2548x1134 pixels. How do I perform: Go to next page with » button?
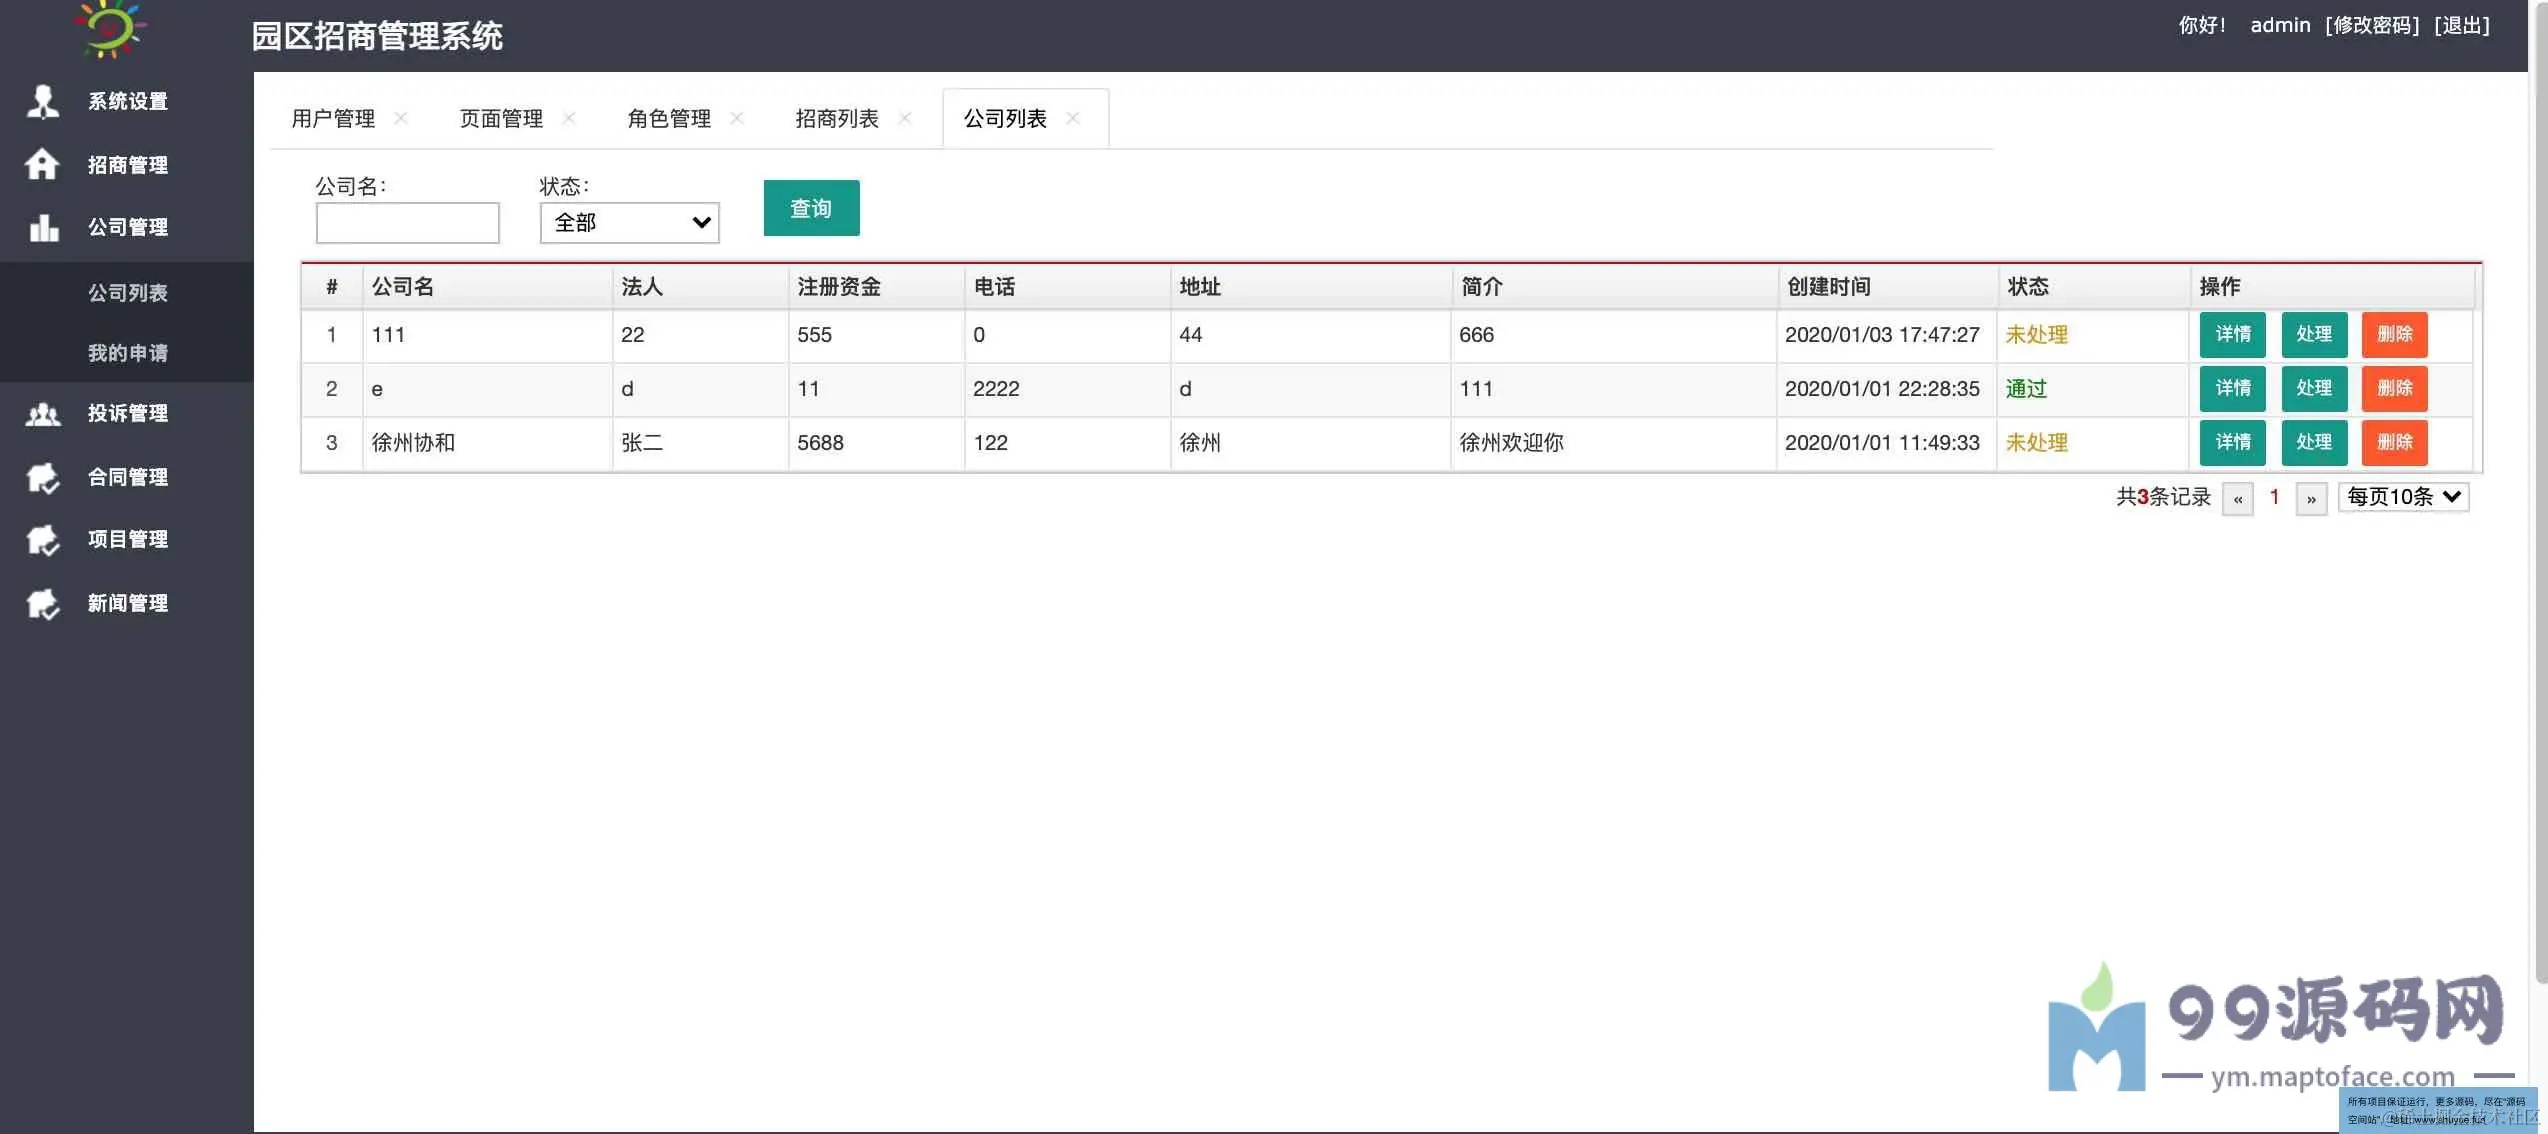pyautogui.click(x=2311, y=498)
